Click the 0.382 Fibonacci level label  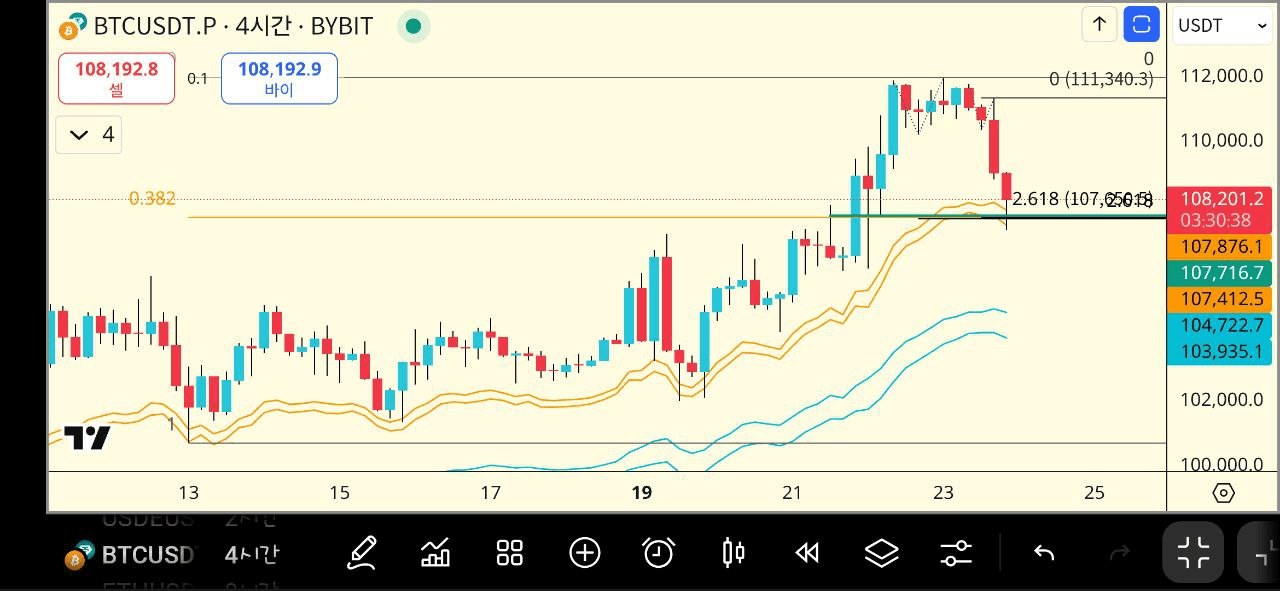pos(152,198)
